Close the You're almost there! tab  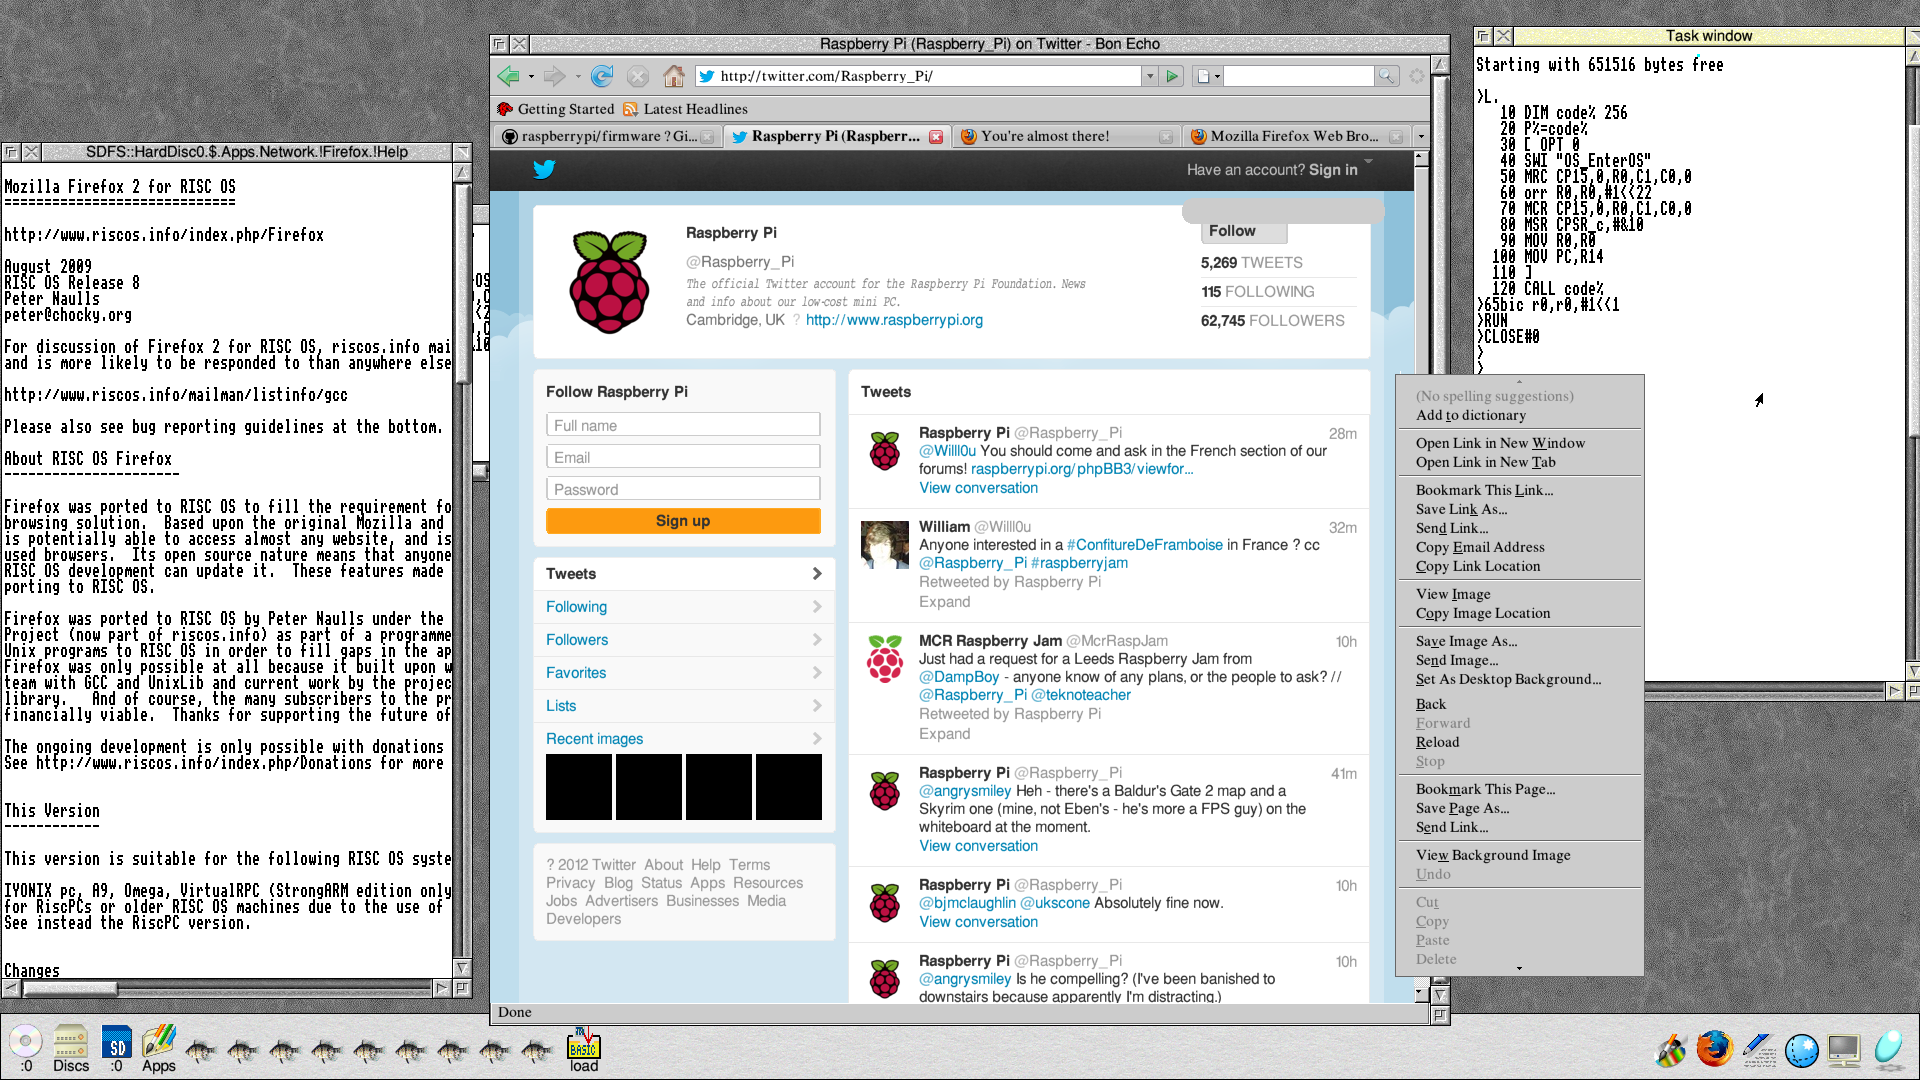(1166, 137)
